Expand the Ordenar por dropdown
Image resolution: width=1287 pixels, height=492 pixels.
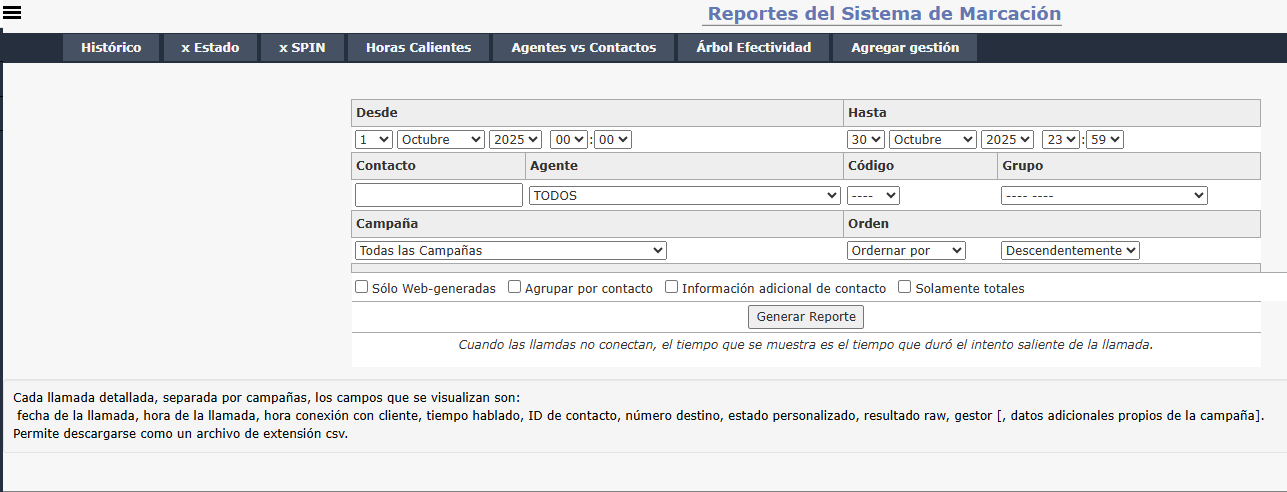coord(906,251)
